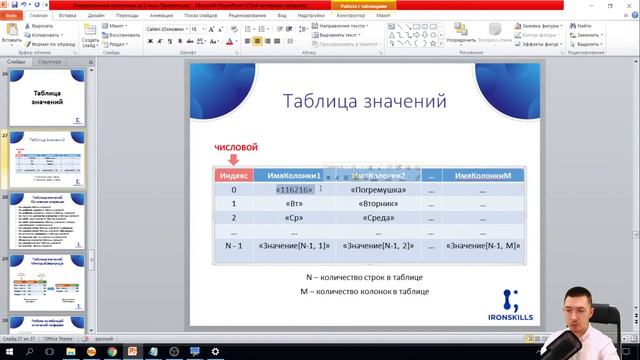The image size is (640, 360).
Task: Click the font color red A swatch
Action: [x=229, y=41]
